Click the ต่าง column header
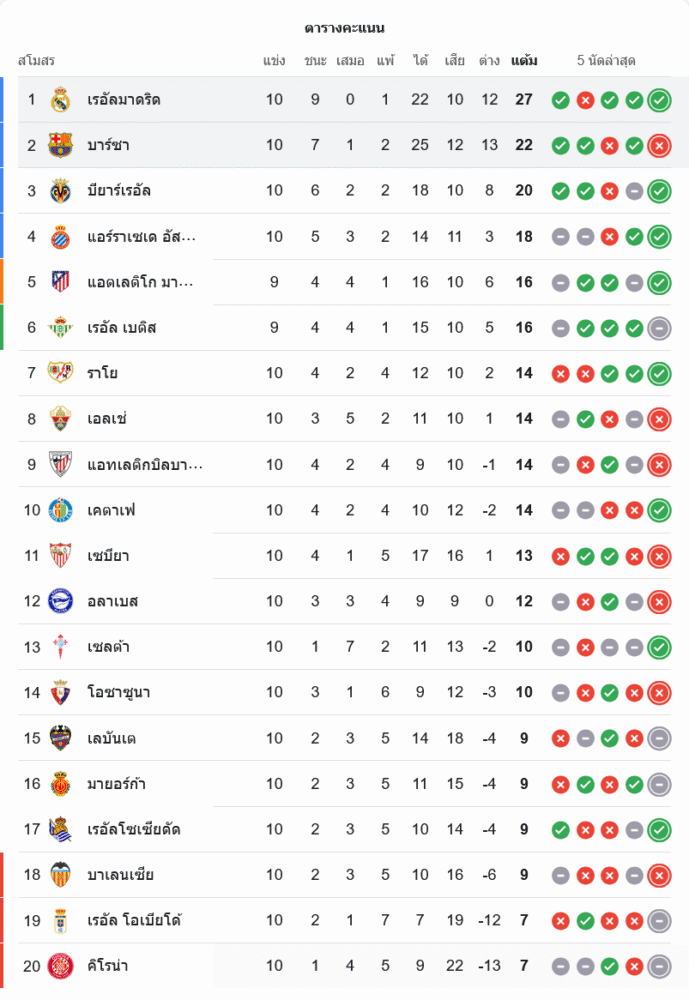 (x=489, y=61)
